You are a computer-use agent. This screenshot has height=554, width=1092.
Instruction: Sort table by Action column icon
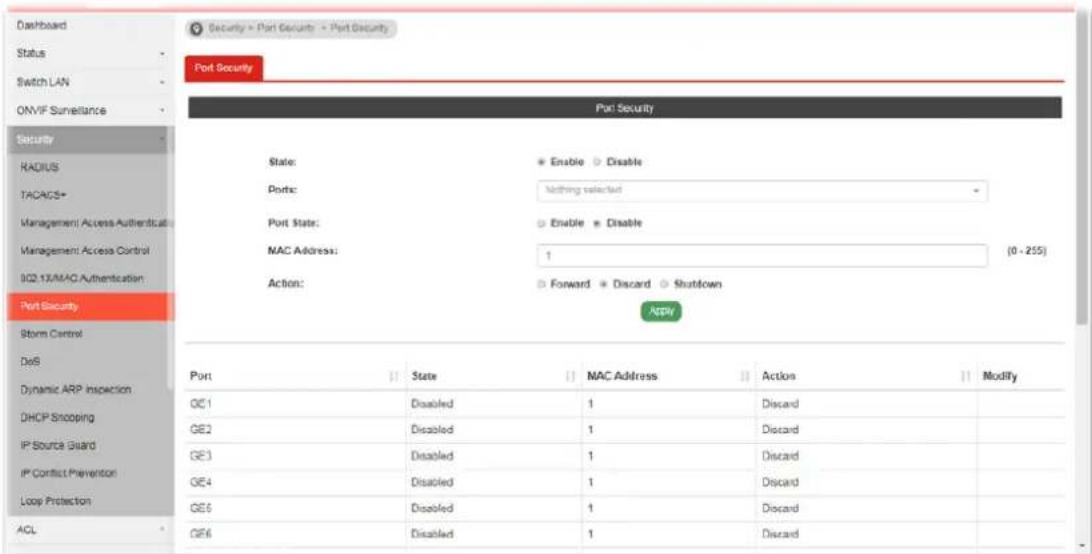point(966,376)
